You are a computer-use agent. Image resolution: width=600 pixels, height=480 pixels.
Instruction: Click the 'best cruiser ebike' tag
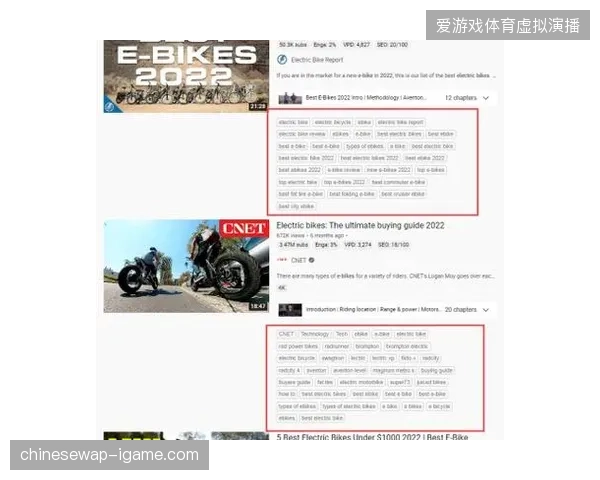point(403,194)
